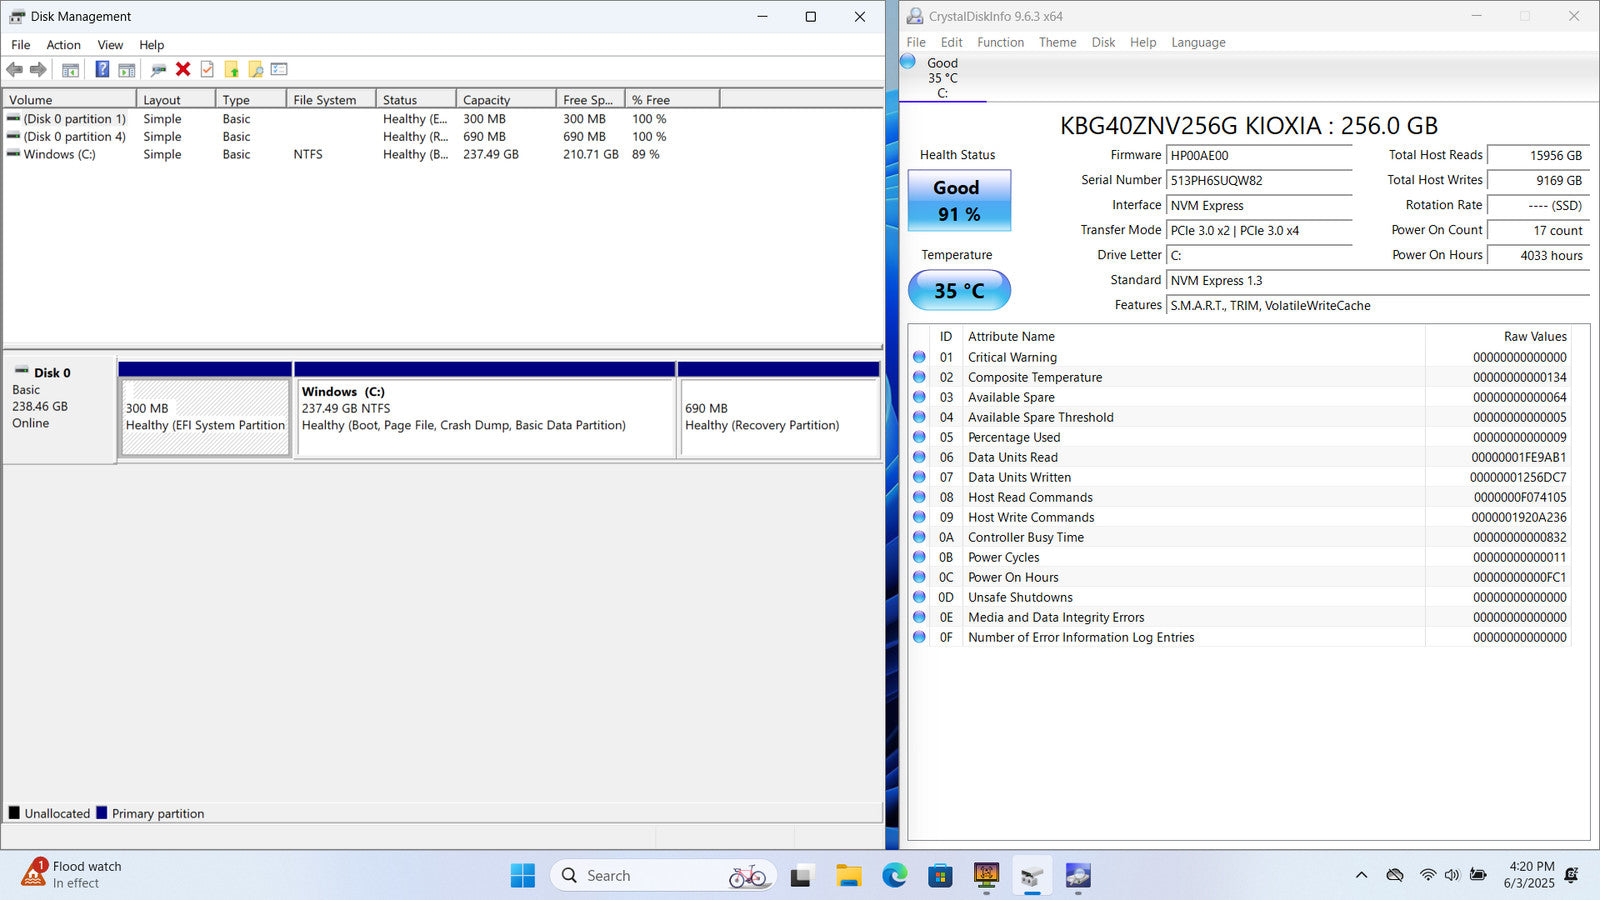Sort by the Capacity column header
The image size is (1600, 900).
pos(506,100)
